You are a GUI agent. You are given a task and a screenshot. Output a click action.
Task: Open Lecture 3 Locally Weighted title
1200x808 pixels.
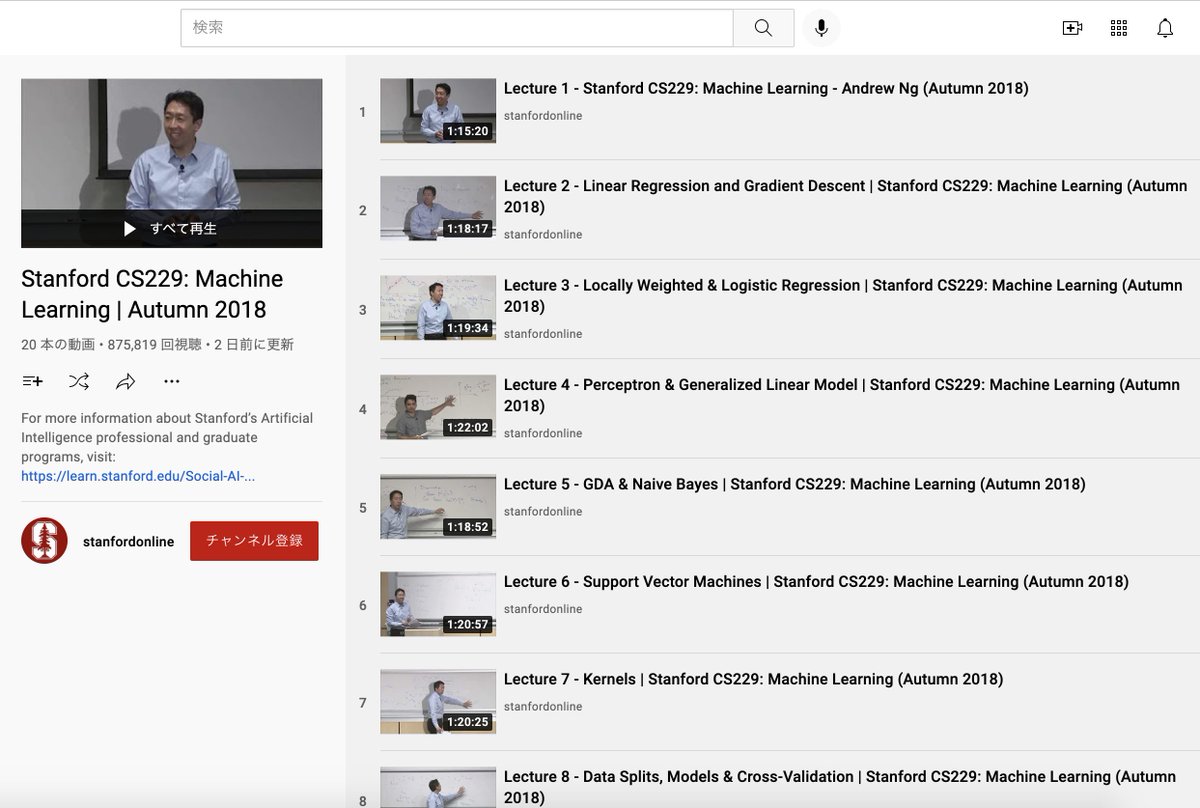[x=843, y=296]
